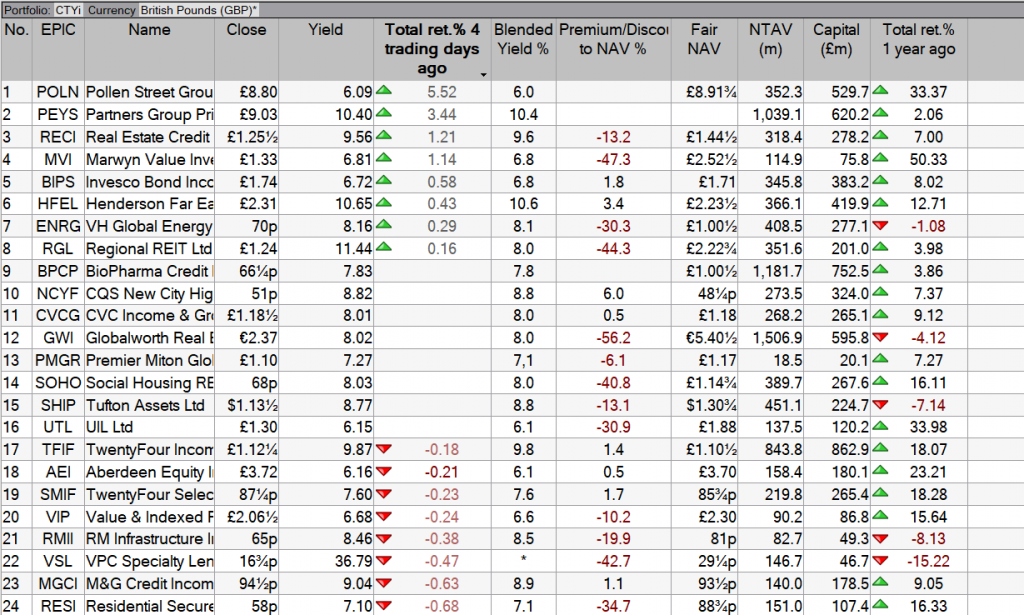
Task: Click the green up arrow in the ENRG yield cell
Action: click(x=384, y=225)
